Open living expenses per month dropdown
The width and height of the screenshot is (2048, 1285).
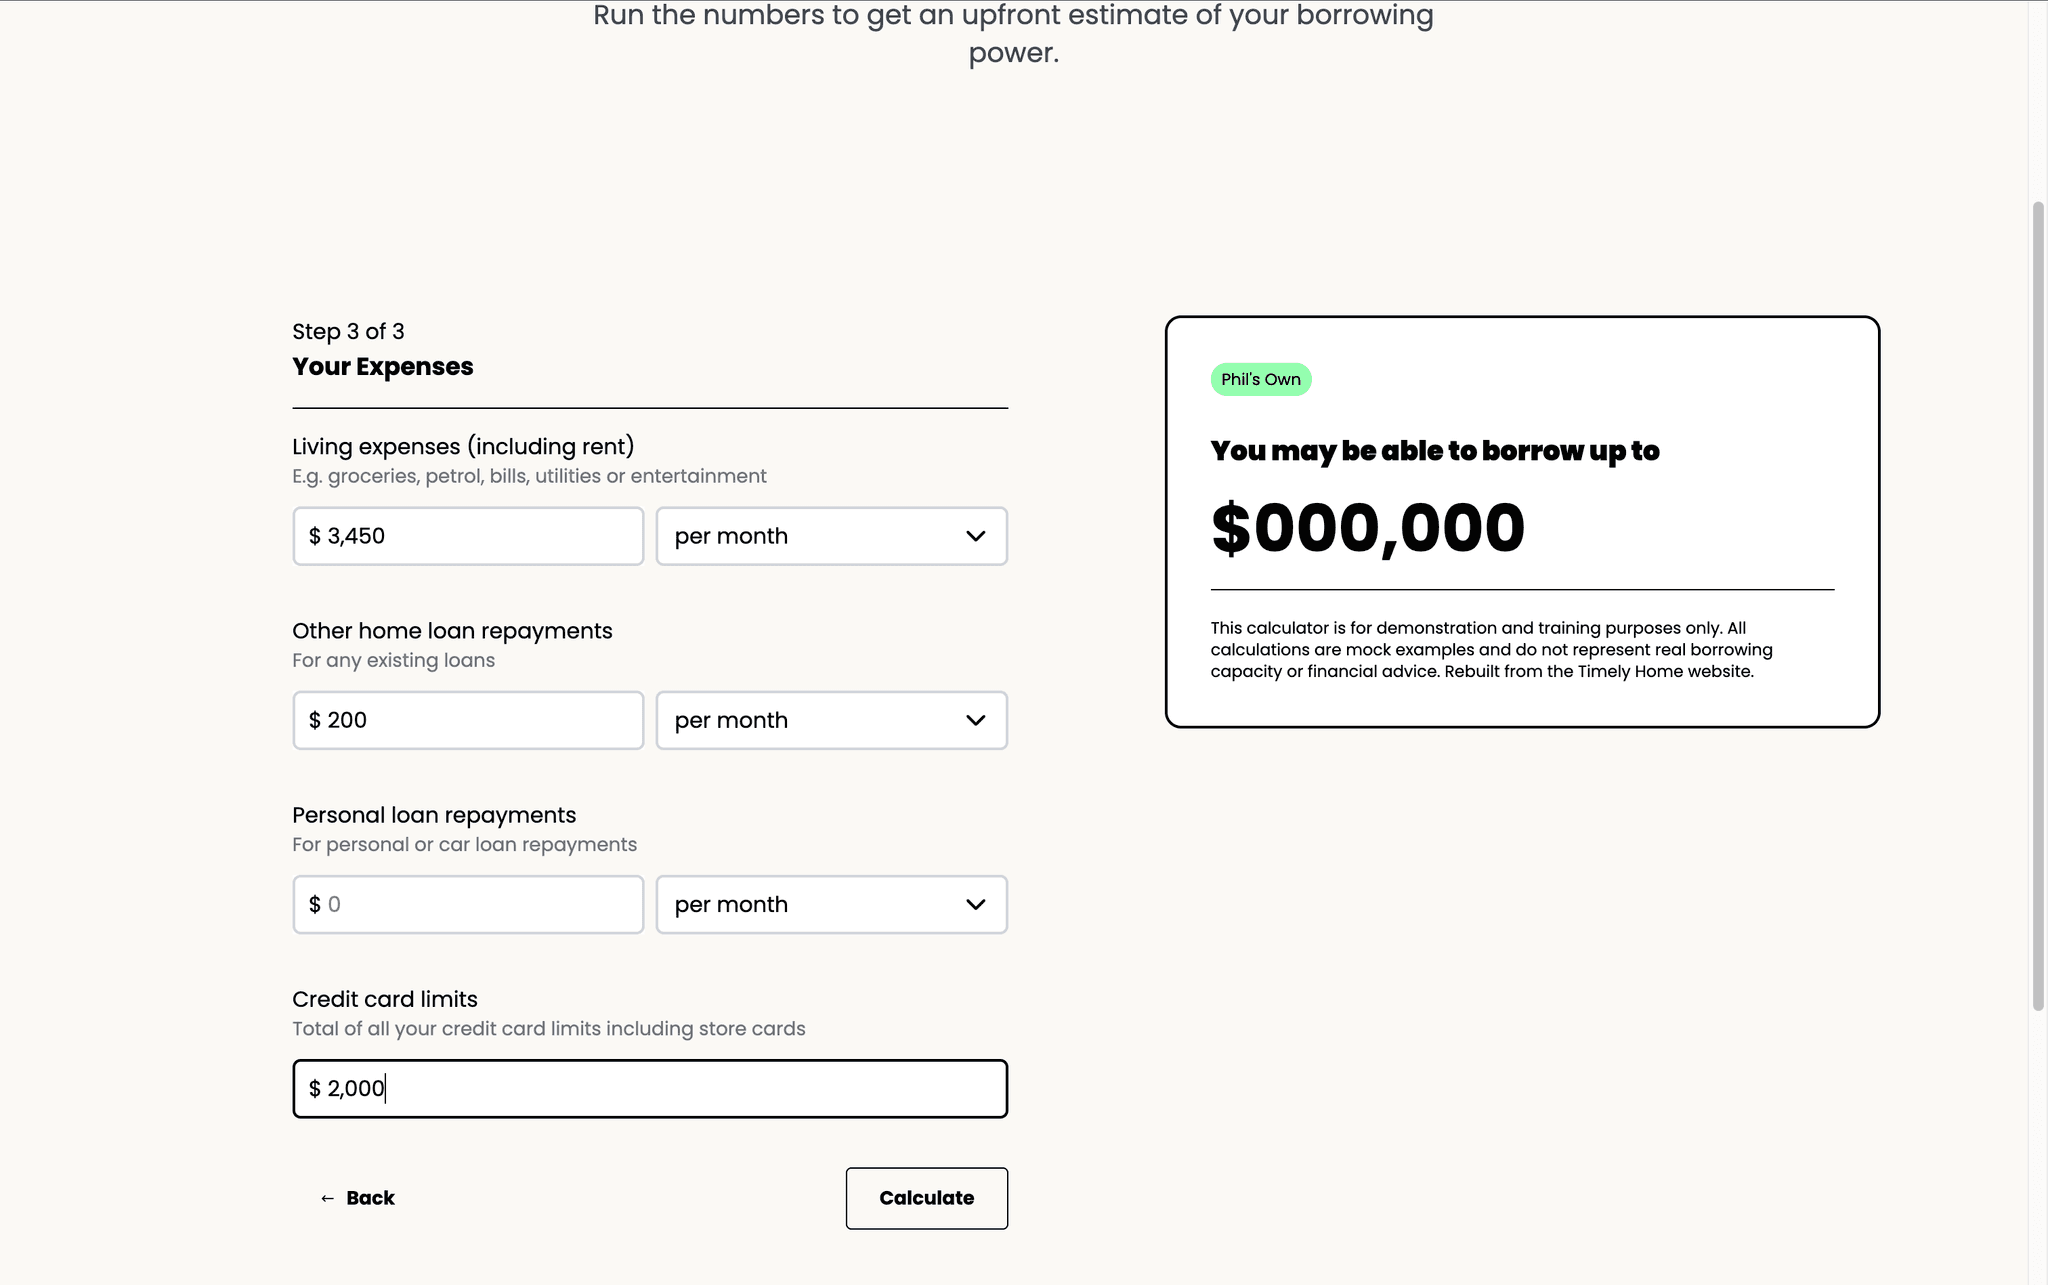coord(831,536)
